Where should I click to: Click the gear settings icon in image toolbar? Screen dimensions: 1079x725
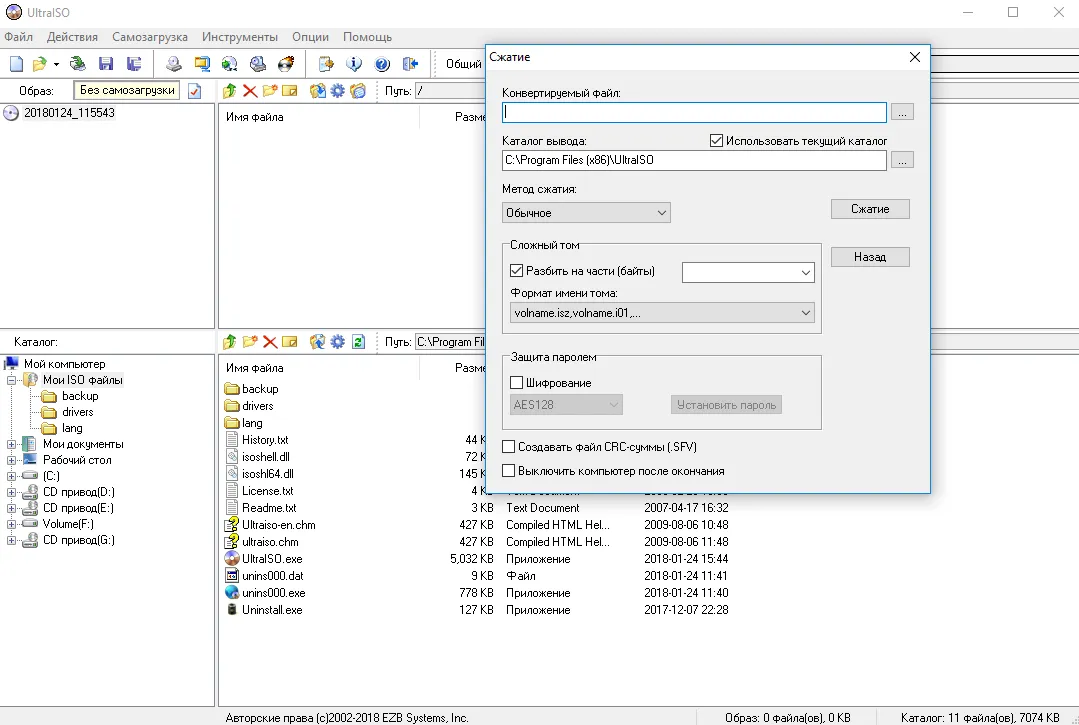[338, 91]
